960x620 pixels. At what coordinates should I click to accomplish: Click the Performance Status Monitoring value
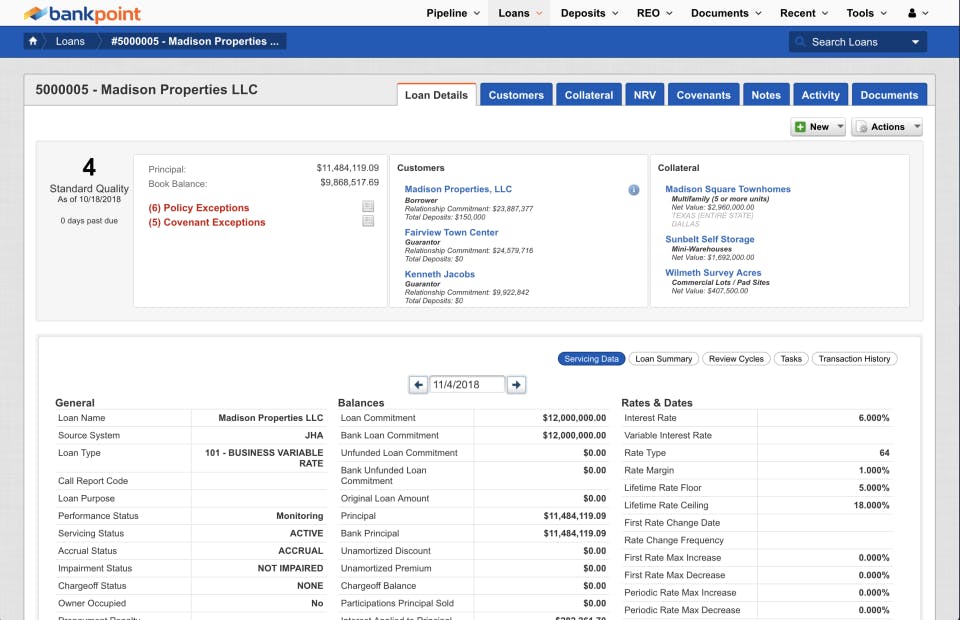click(299, 516)
